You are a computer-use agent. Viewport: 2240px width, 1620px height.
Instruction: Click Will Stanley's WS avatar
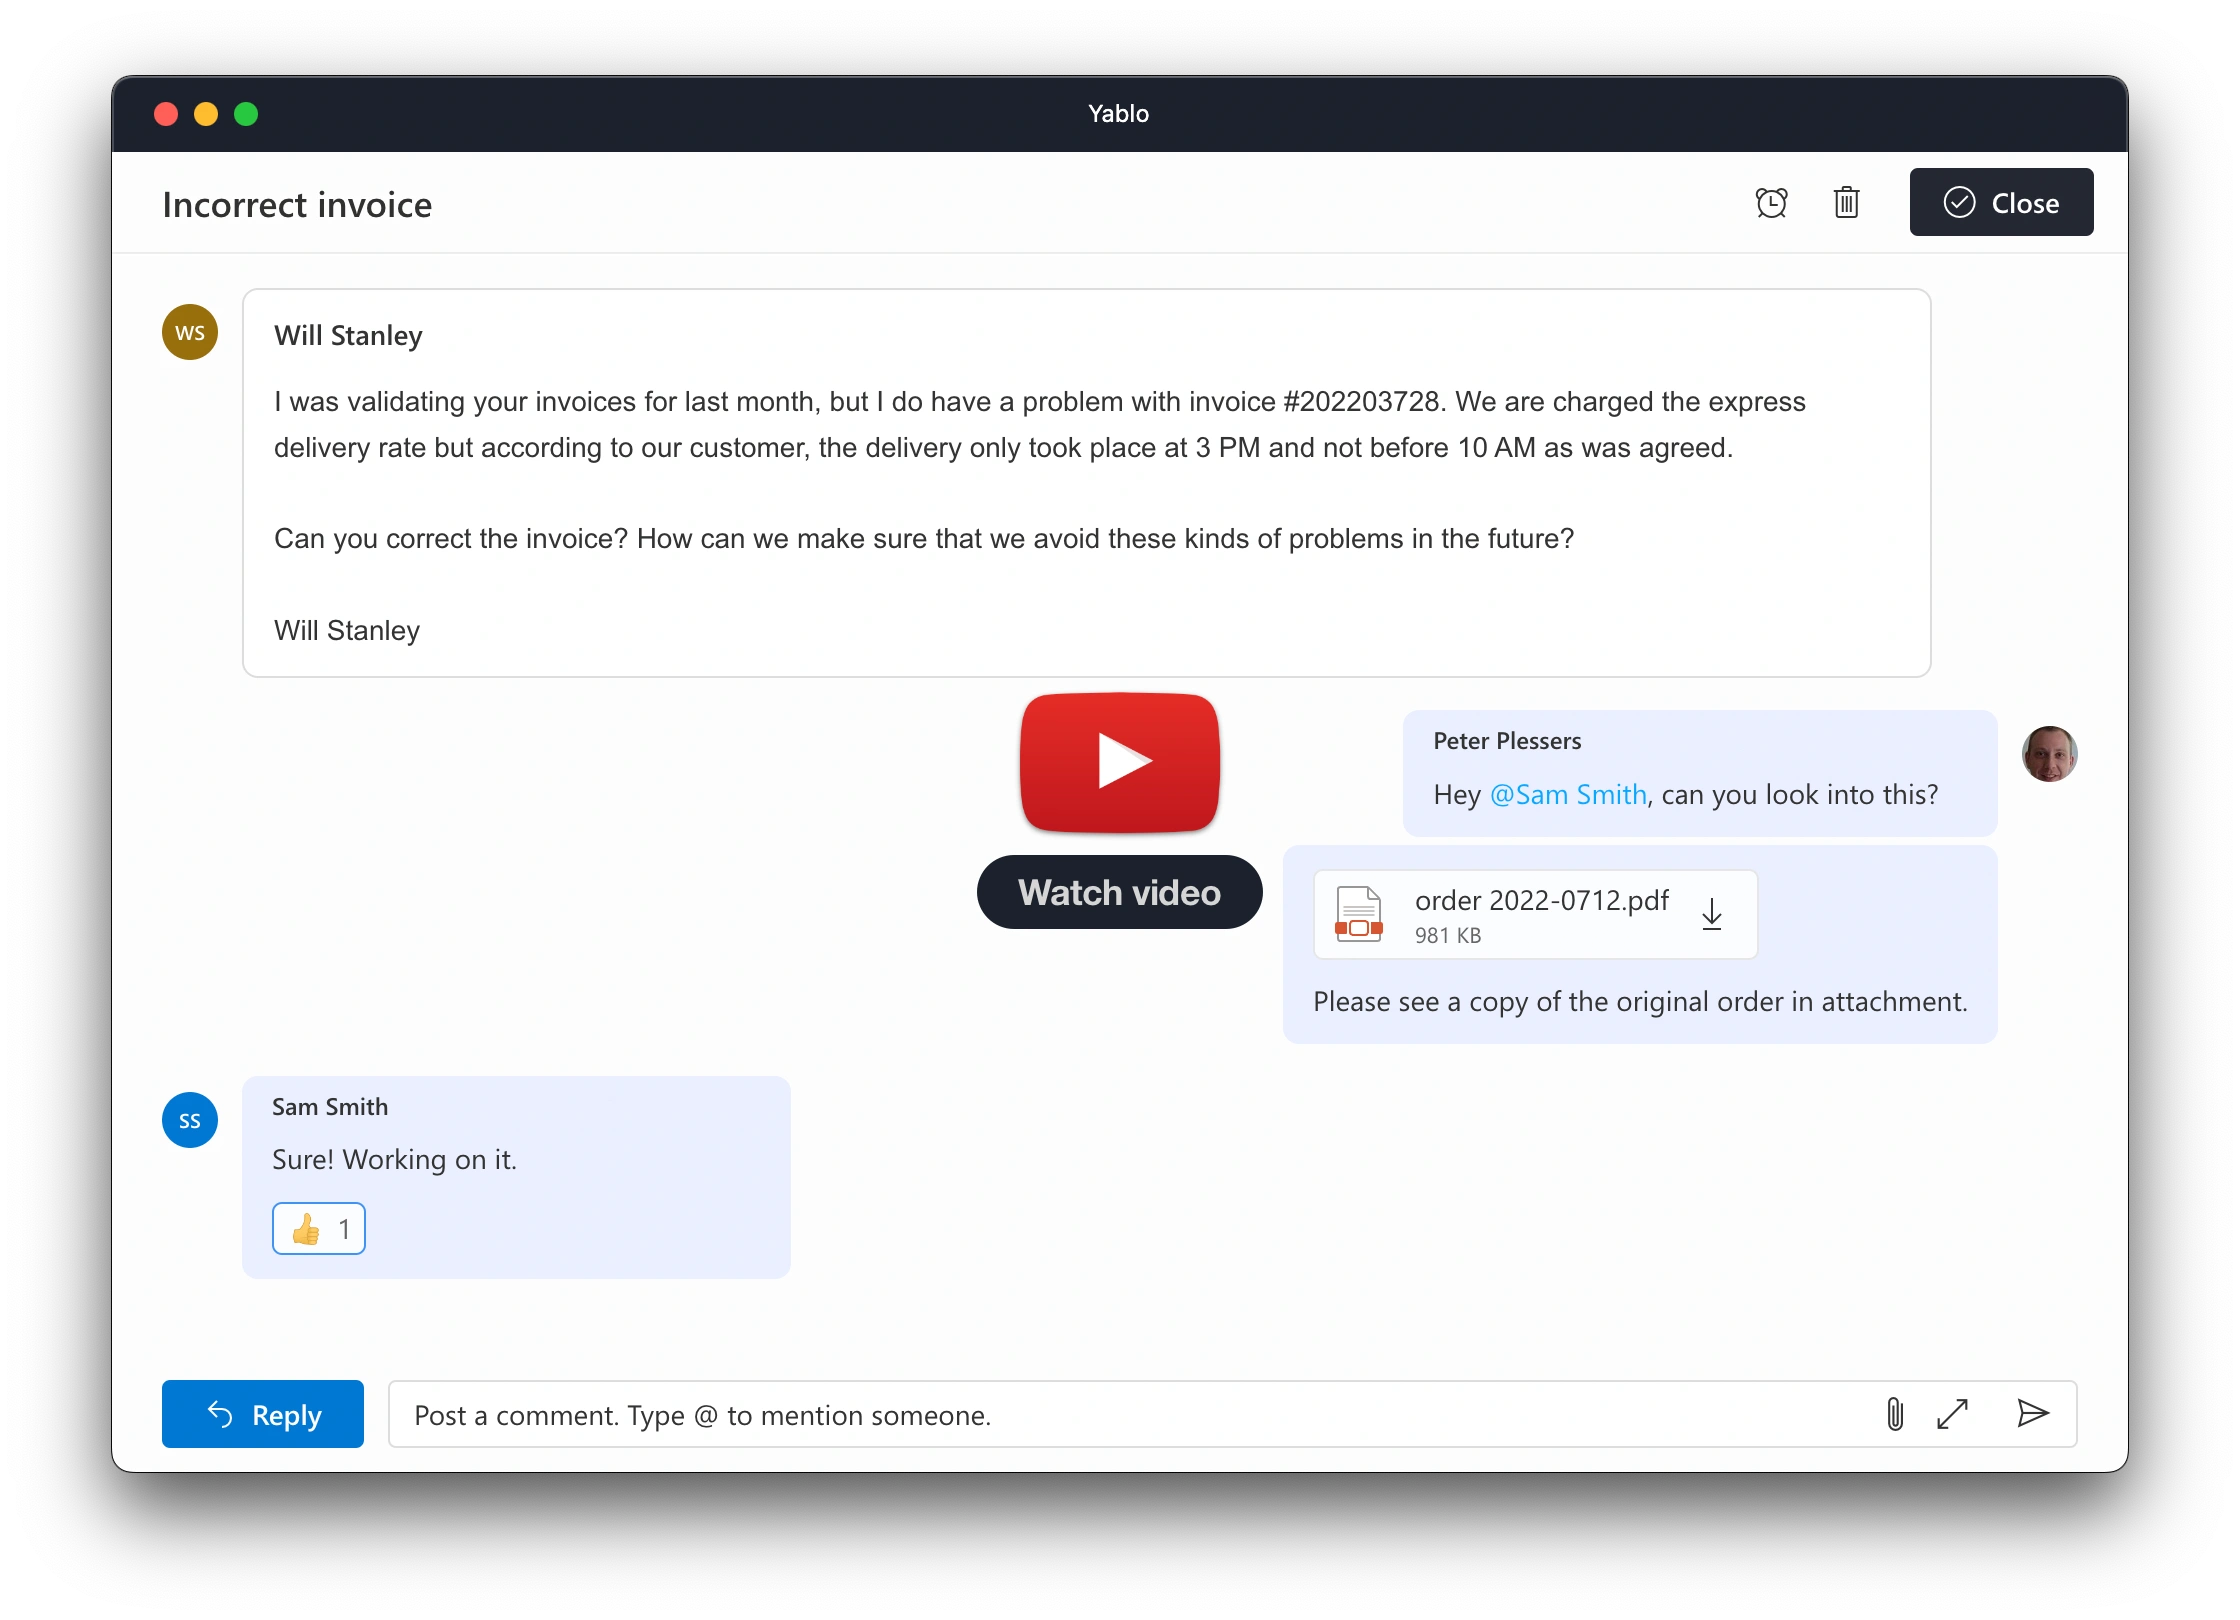189,331
